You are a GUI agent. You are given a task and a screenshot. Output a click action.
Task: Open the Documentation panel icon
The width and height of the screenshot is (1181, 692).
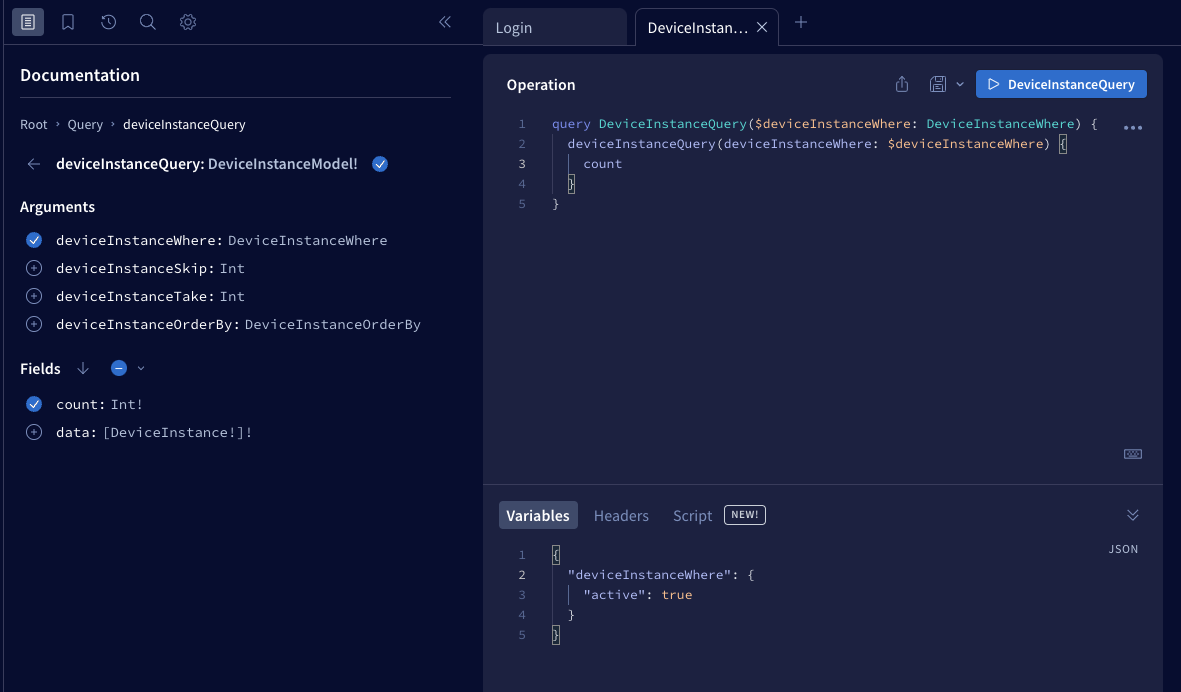click(28, 22)
